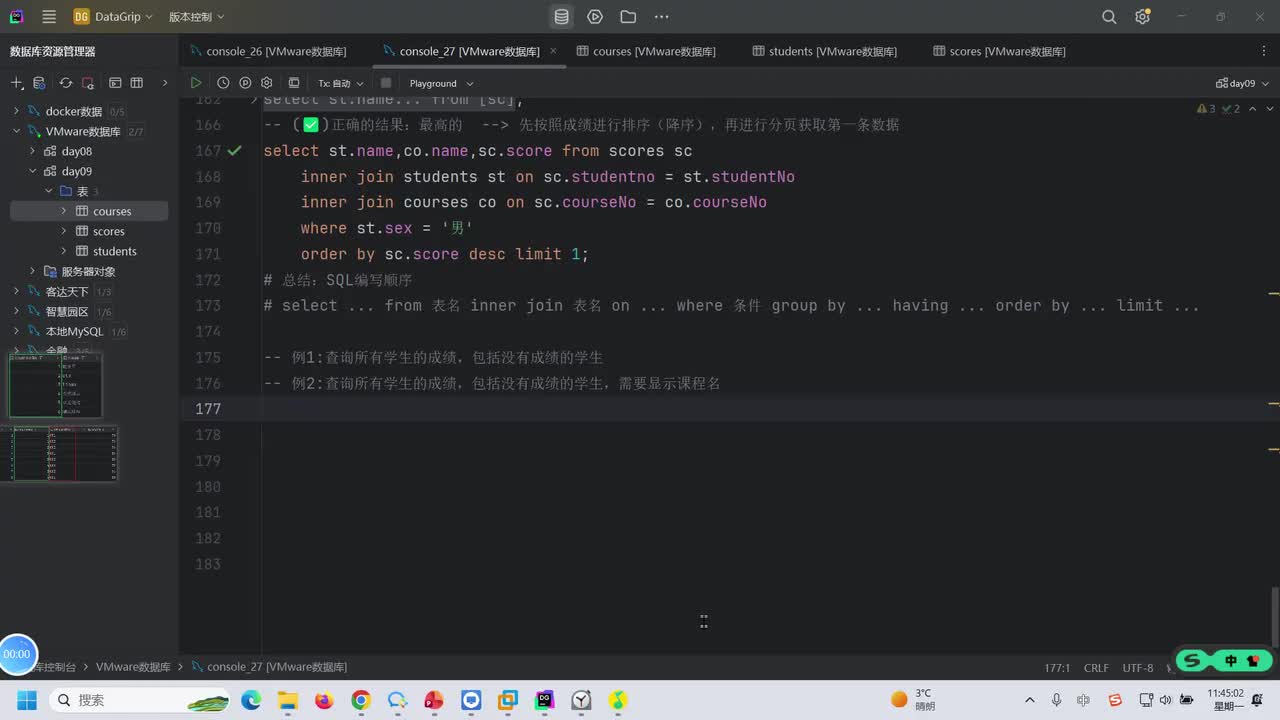This screenshot has height=720, width=1280.
Task: Collapse the 表 tables folder
Action: coord(49,191)
